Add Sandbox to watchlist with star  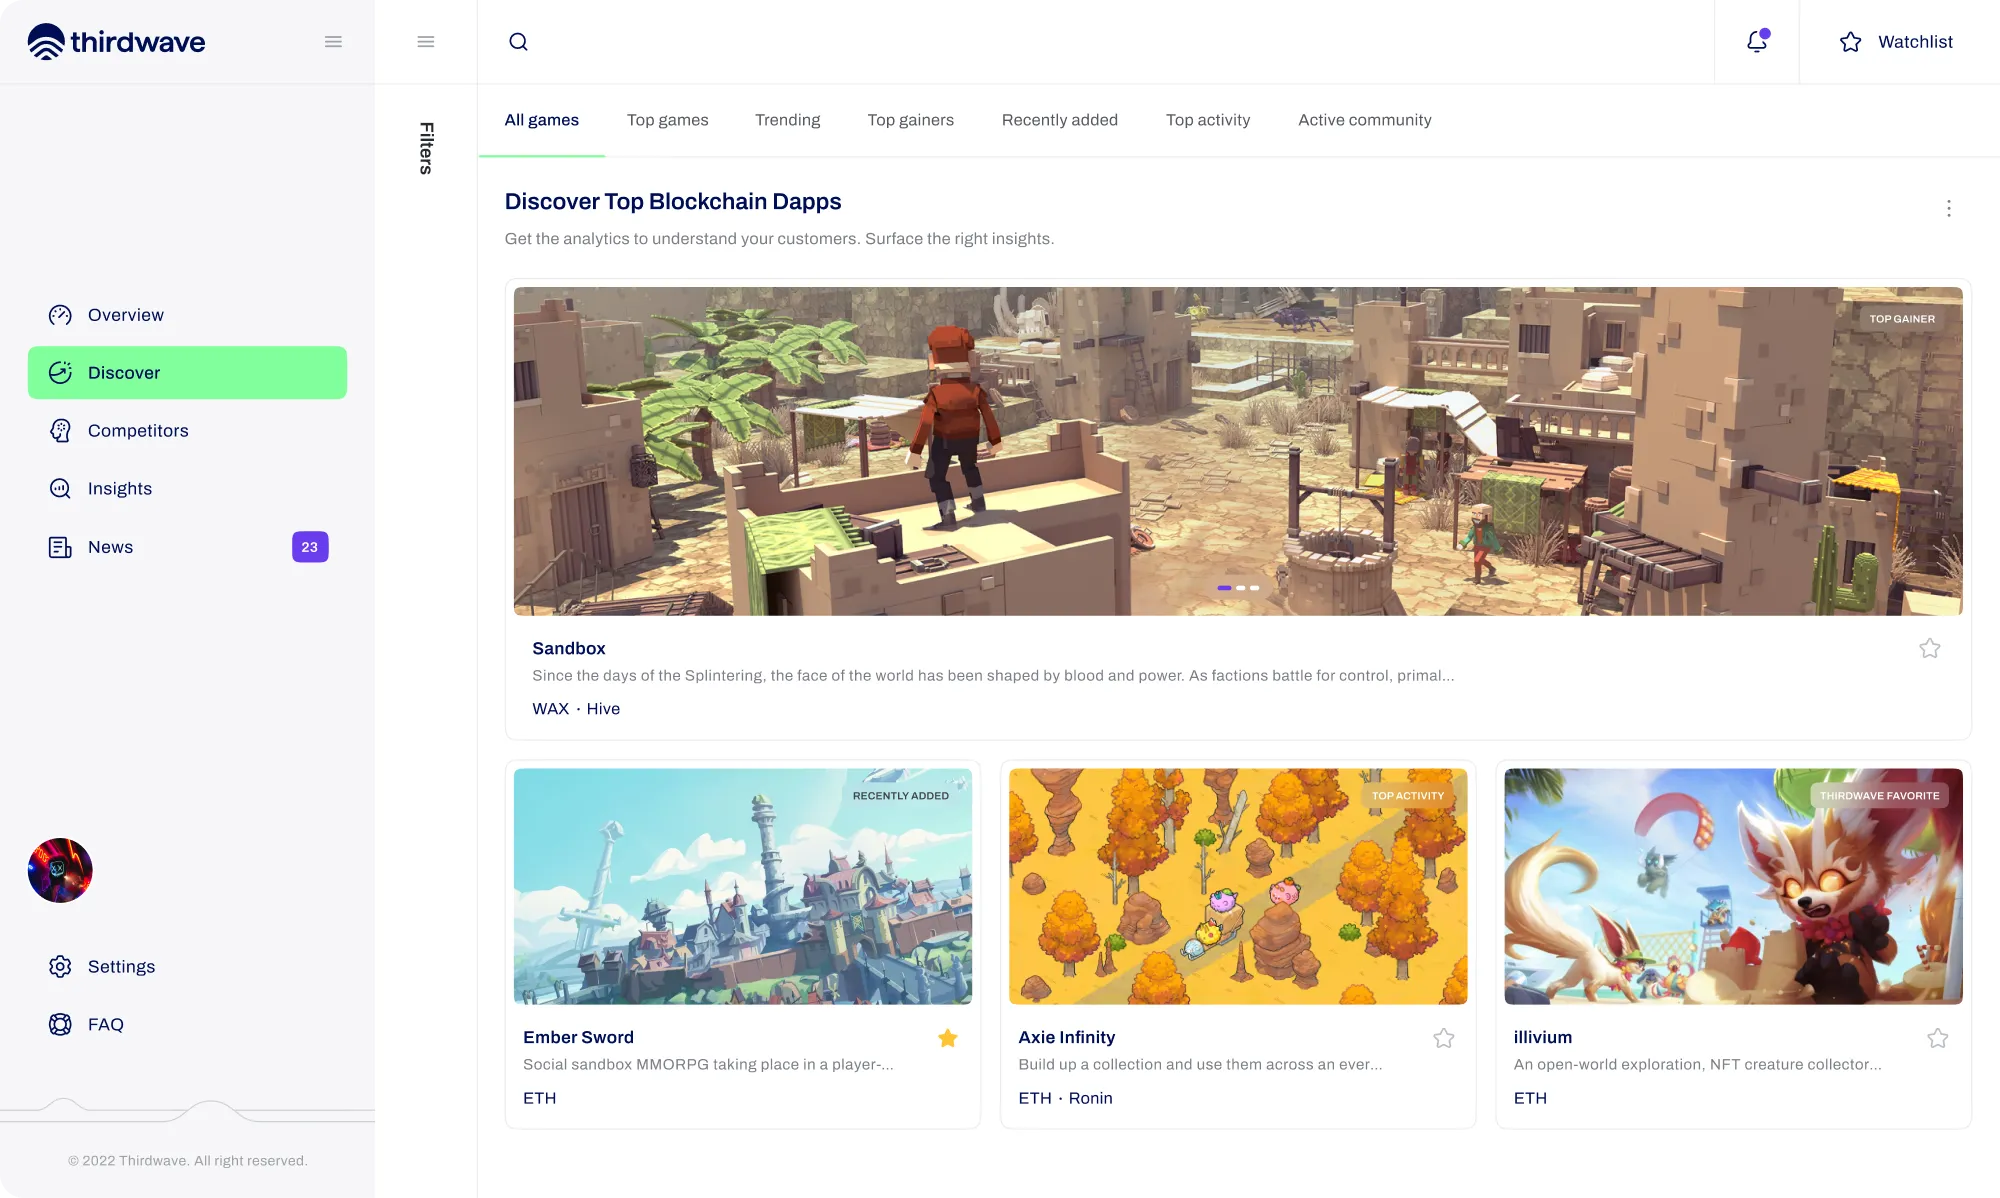click(x=1930, y=648)
